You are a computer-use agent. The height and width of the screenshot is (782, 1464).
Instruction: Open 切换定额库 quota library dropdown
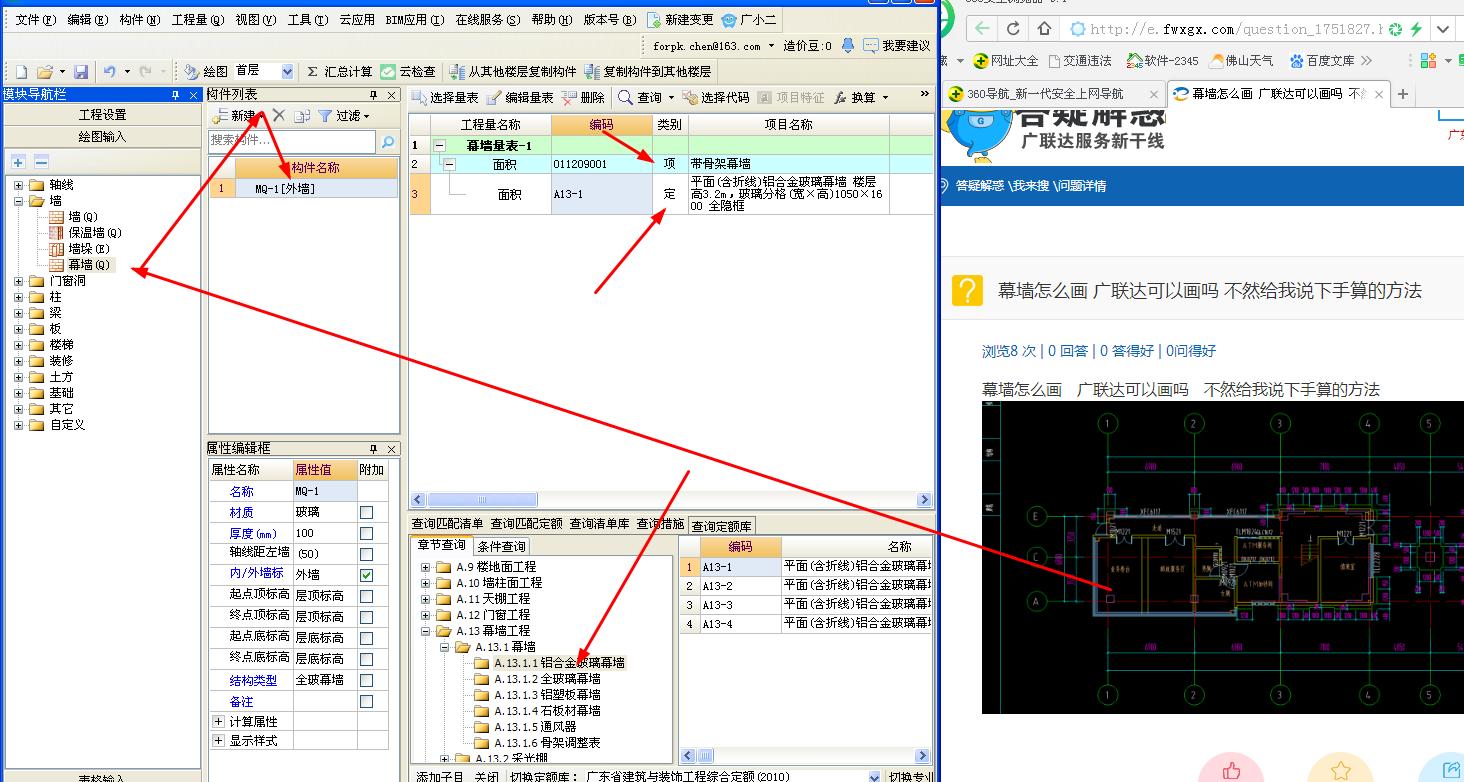click(874, 776)
